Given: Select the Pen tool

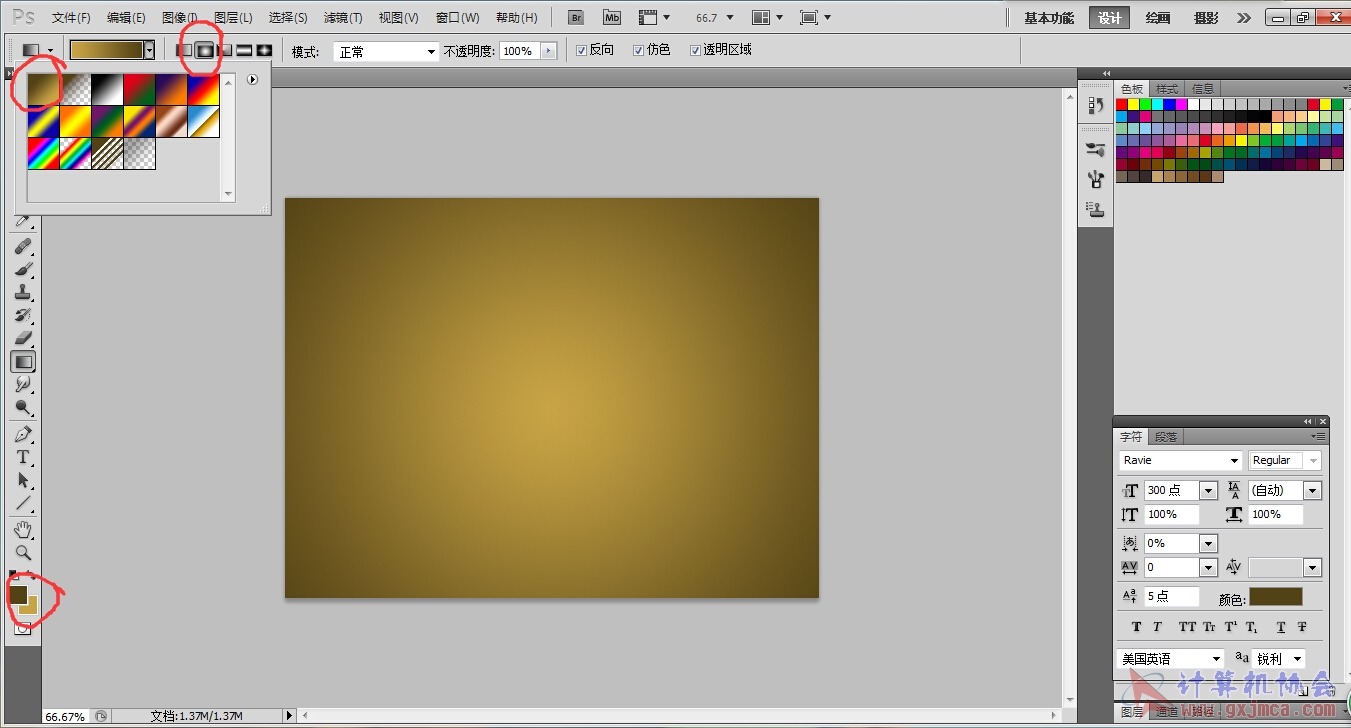Looking at the screenshot, I should (23, 434).
